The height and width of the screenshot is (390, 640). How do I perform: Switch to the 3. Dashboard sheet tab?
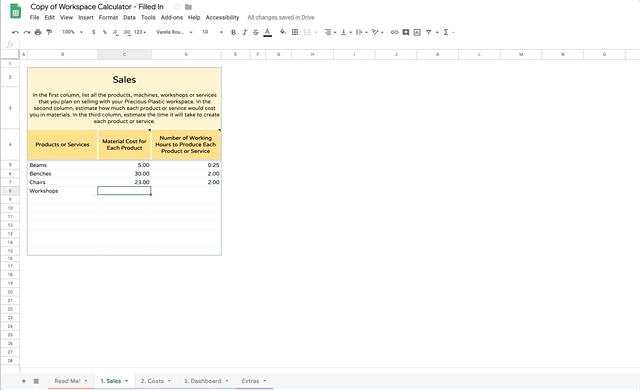206,381
